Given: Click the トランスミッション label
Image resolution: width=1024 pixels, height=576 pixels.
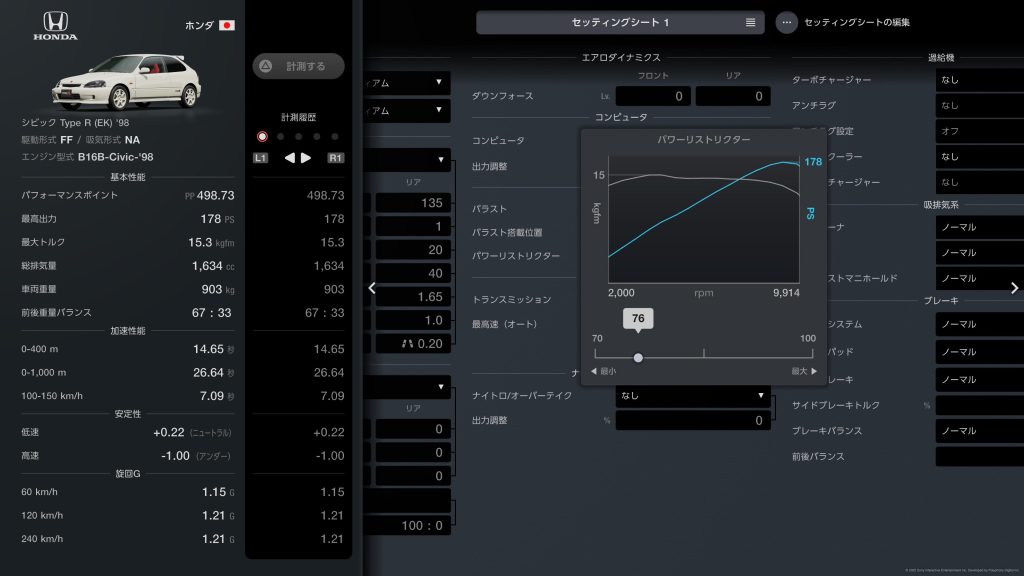Looking at the screenshot, I should coord(511,299).
